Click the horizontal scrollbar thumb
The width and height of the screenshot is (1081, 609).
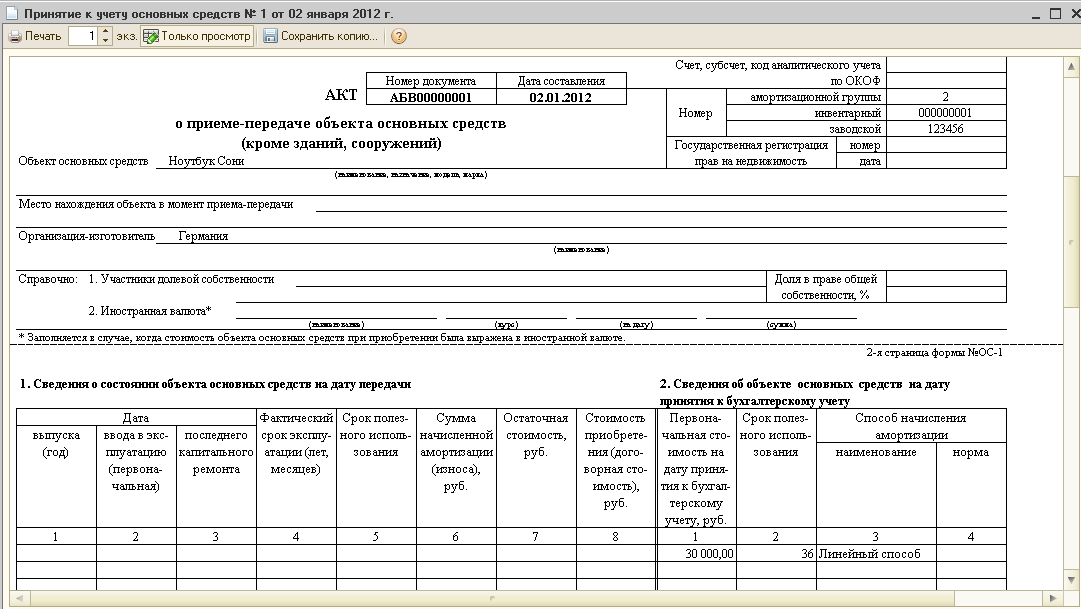click(x=492, y=598)
